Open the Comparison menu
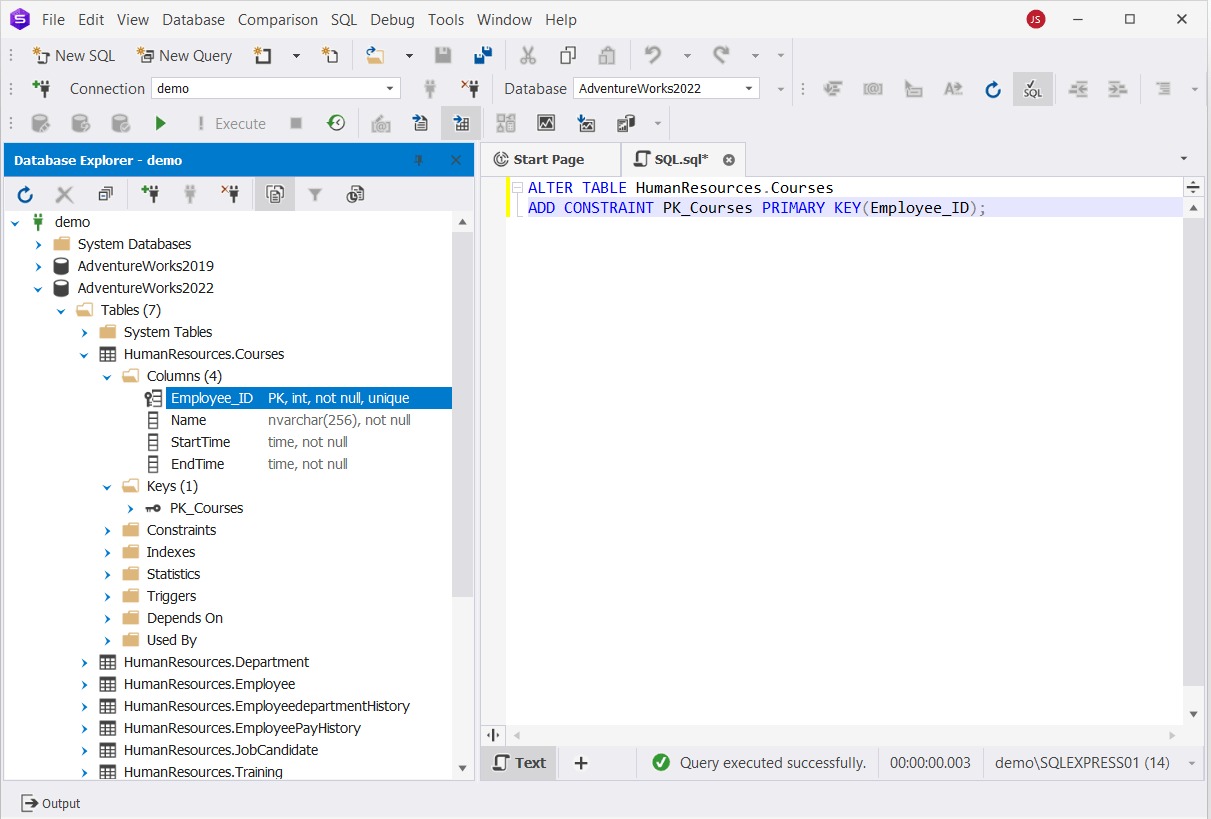This screenshot has width=1211, height=819. point(278,19)
